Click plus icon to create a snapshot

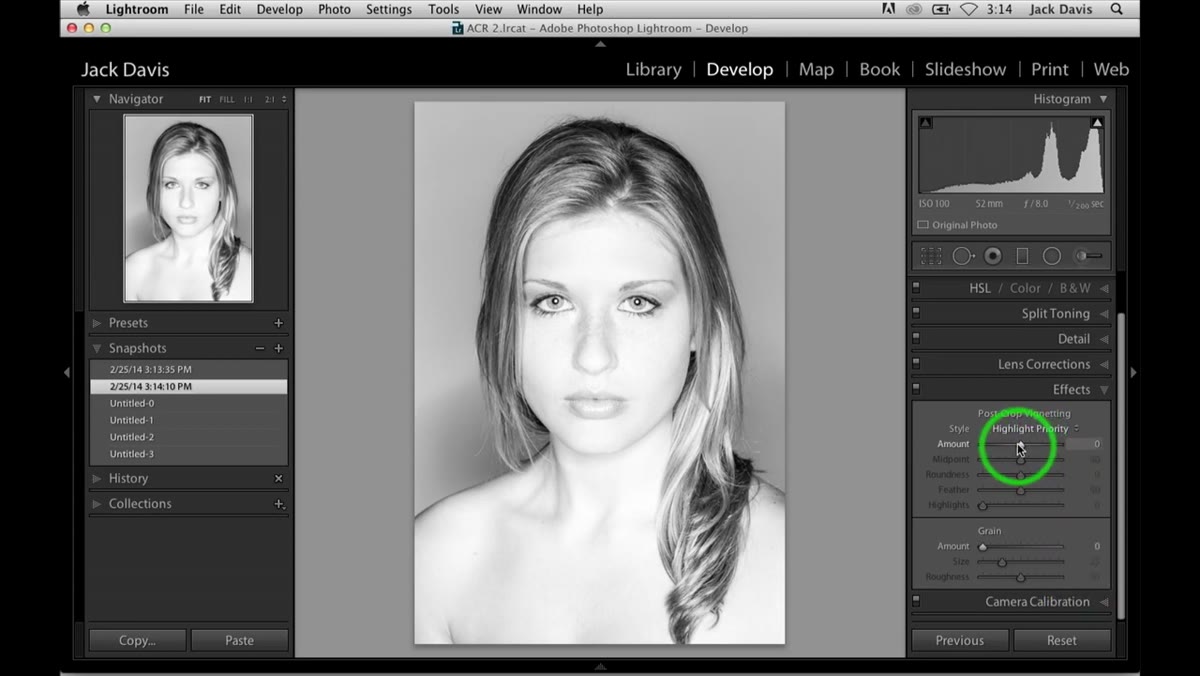(x=279, y=348)
